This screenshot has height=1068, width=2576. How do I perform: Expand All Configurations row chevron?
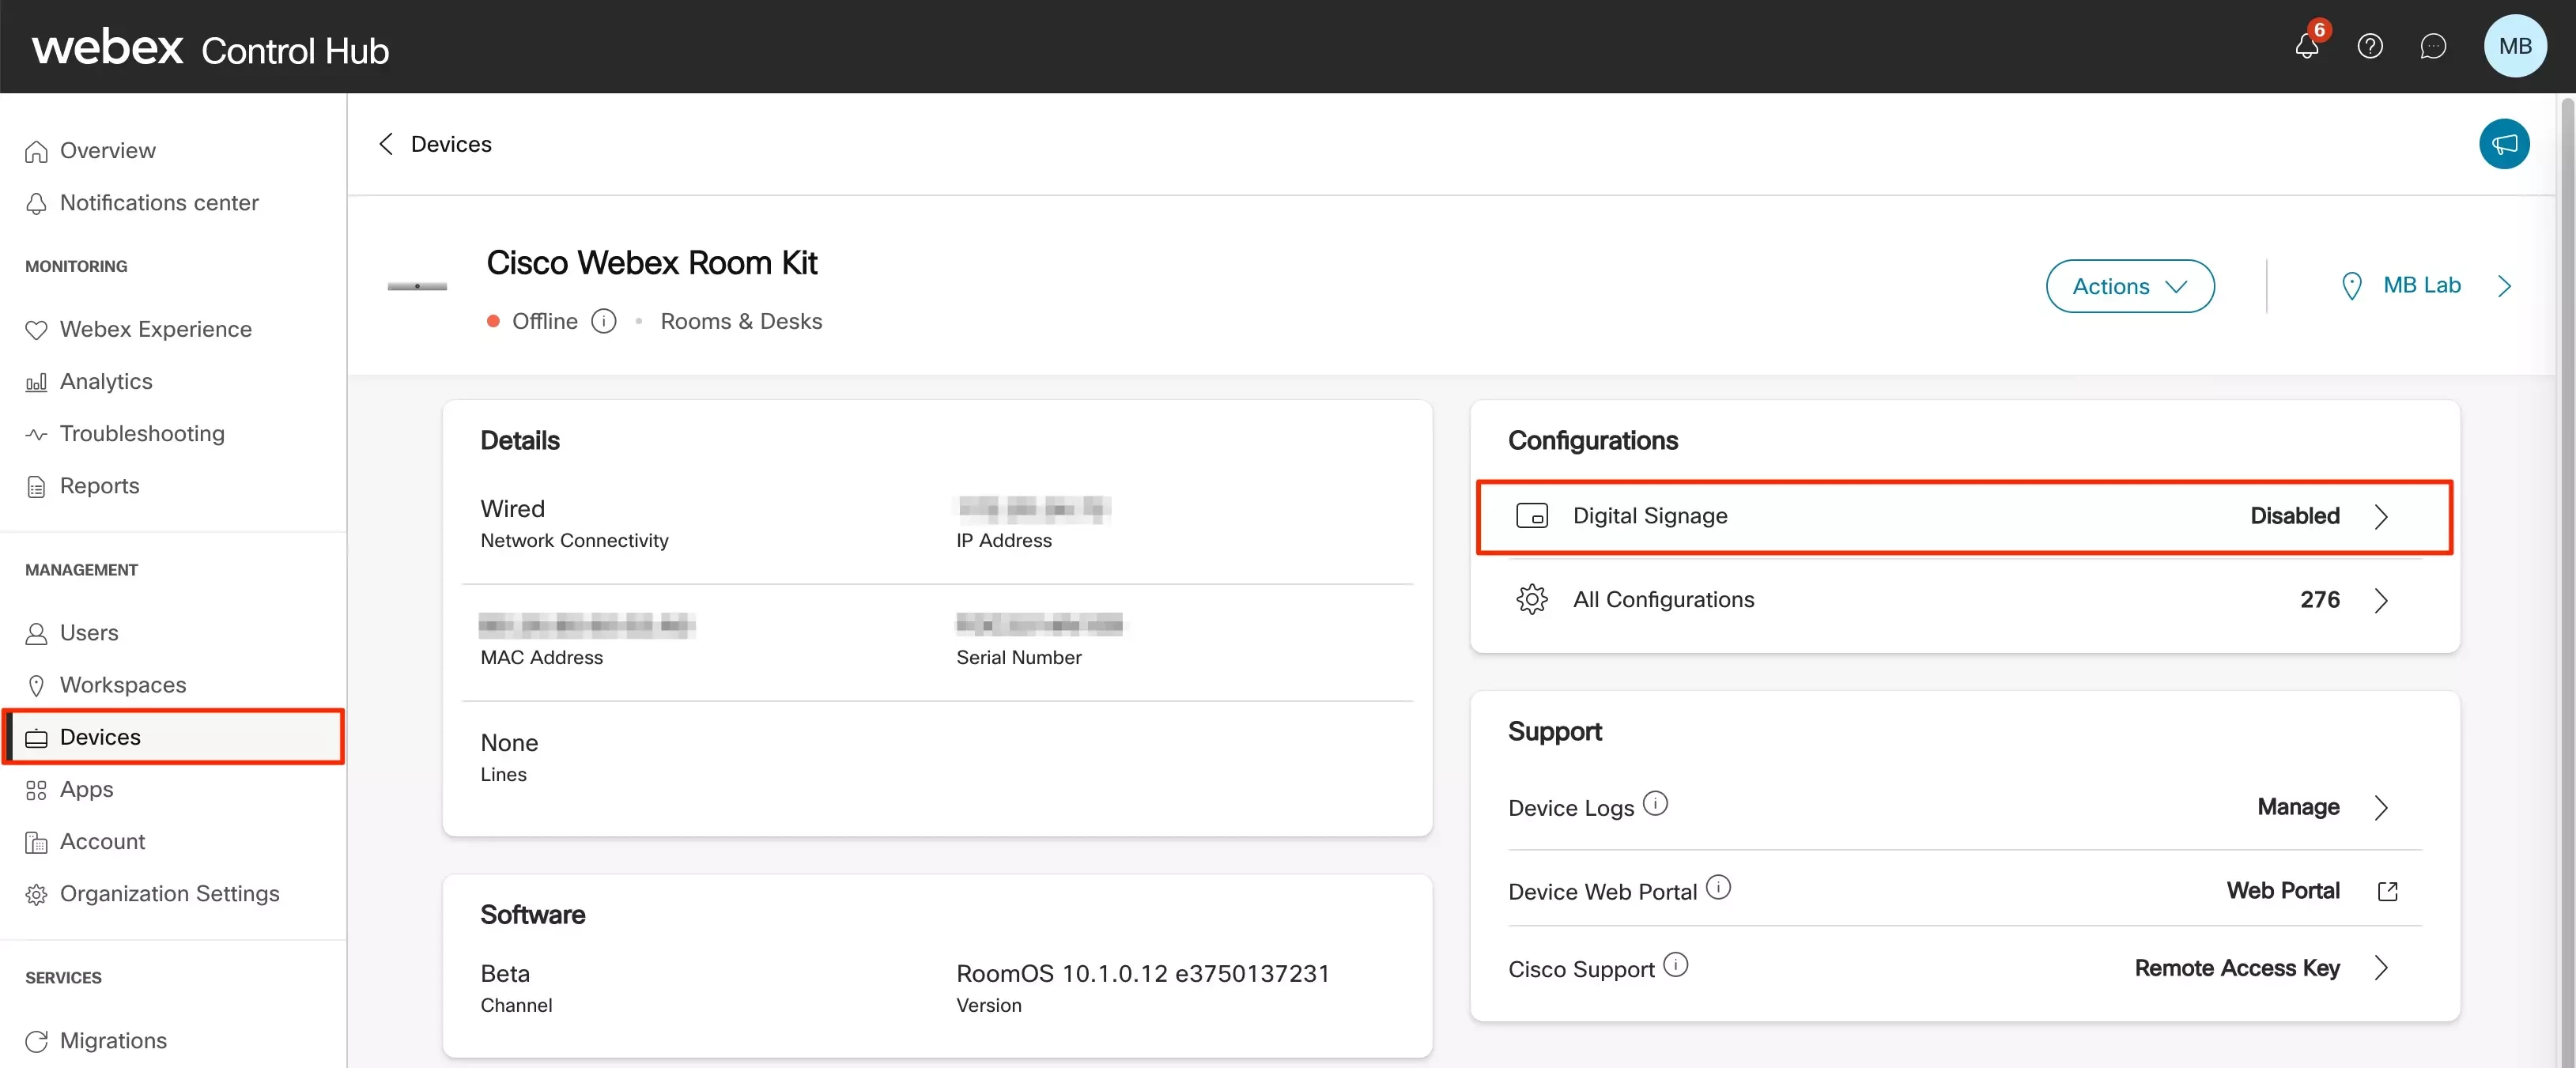tap(2380, 600)
